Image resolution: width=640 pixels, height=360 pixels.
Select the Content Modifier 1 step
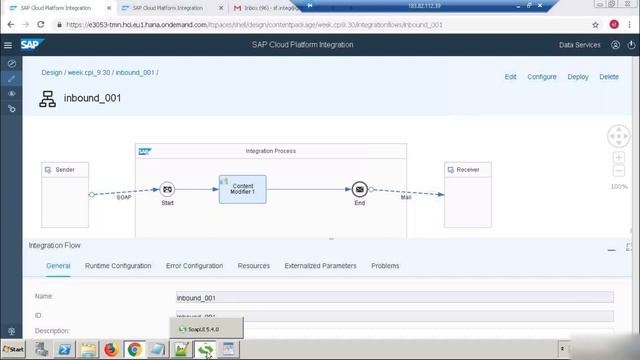(242, 189)
